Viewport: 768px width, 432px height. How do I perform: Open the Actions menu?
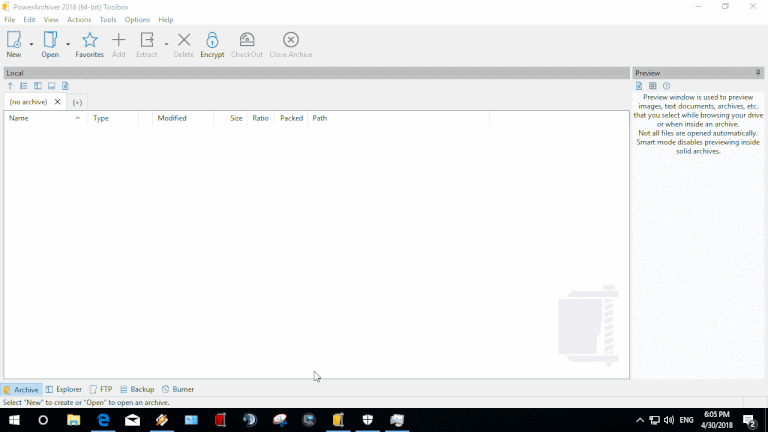[x=79, y=20]
